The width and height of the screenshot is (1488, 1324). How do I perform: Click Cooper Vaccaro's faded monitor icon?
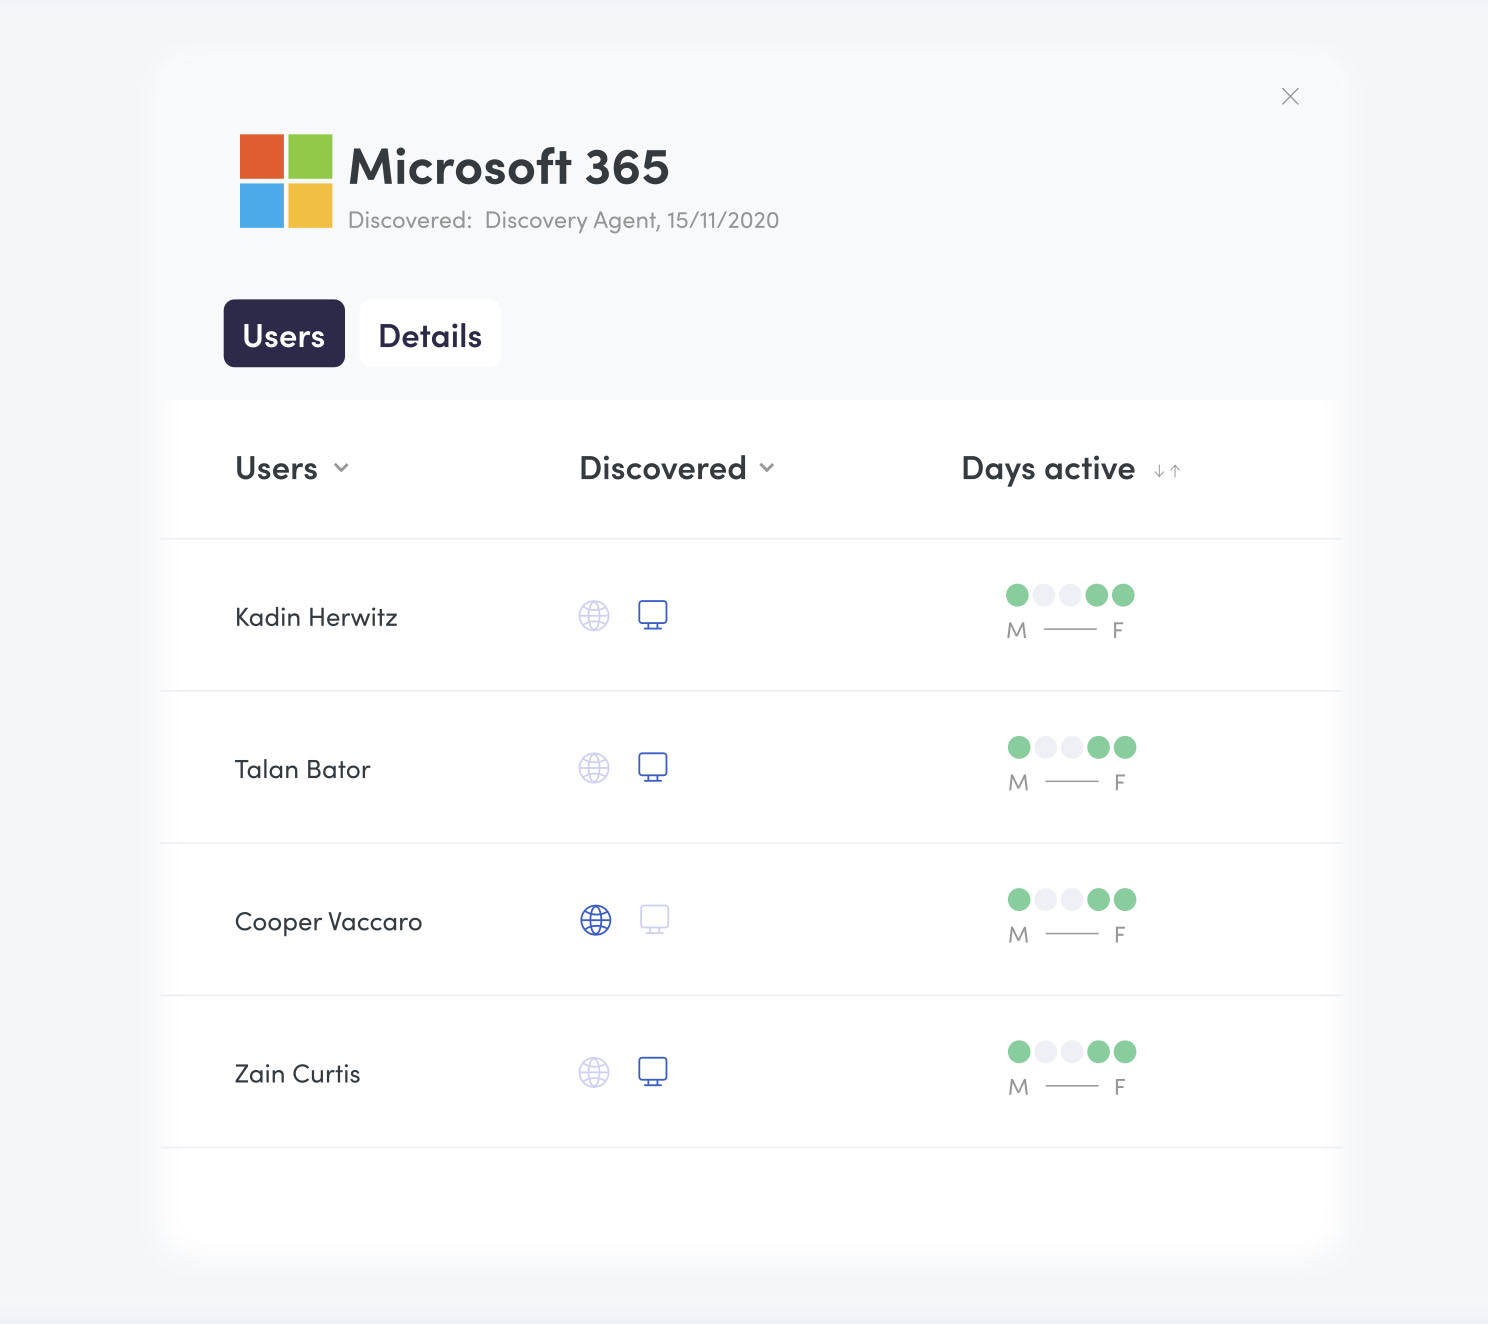point(655,919)
